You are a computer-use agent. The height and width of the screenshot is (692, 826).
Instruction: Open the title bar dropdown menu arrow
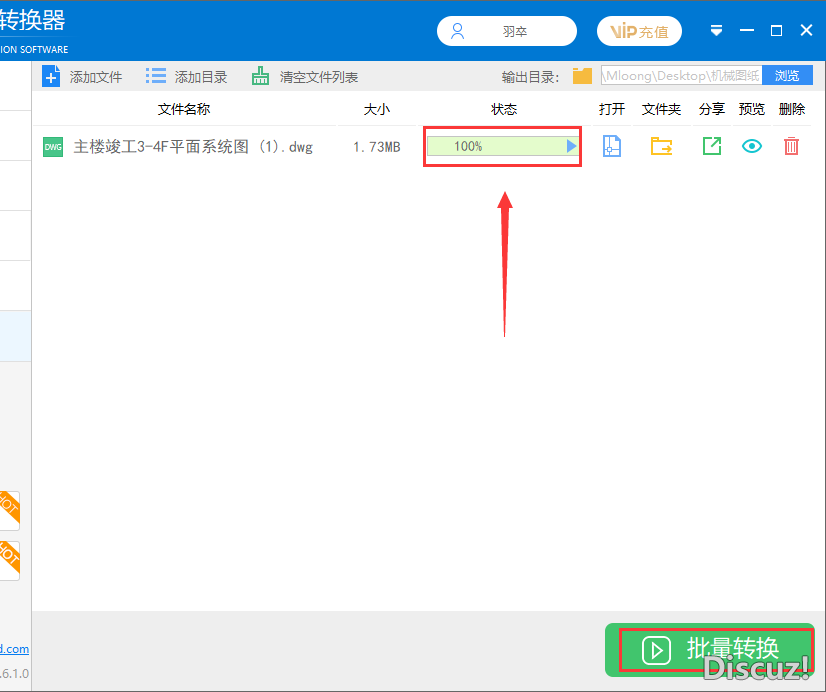tap(716, 31)
